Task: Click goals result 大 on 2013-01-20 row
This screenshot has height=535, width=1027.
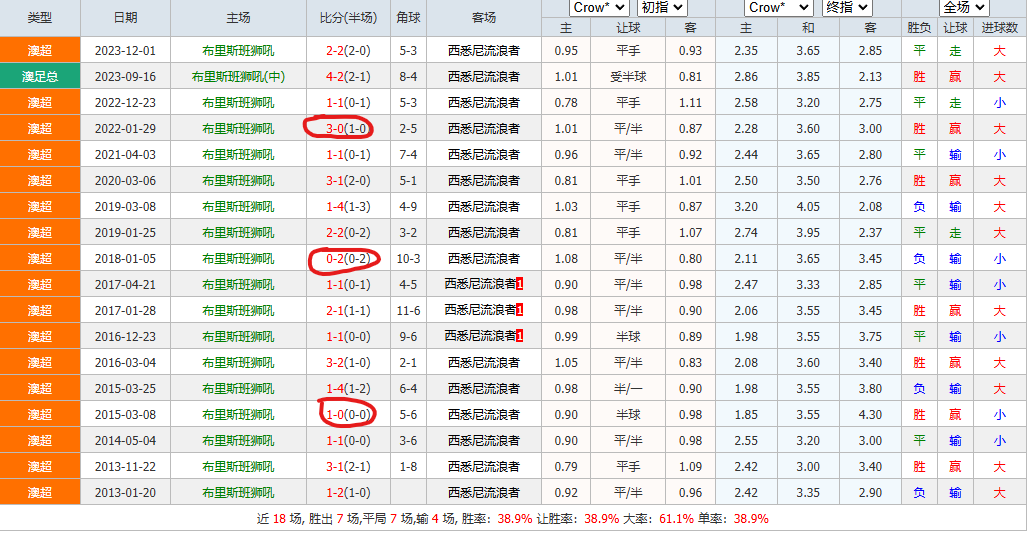Action: [x=999, y=492]
